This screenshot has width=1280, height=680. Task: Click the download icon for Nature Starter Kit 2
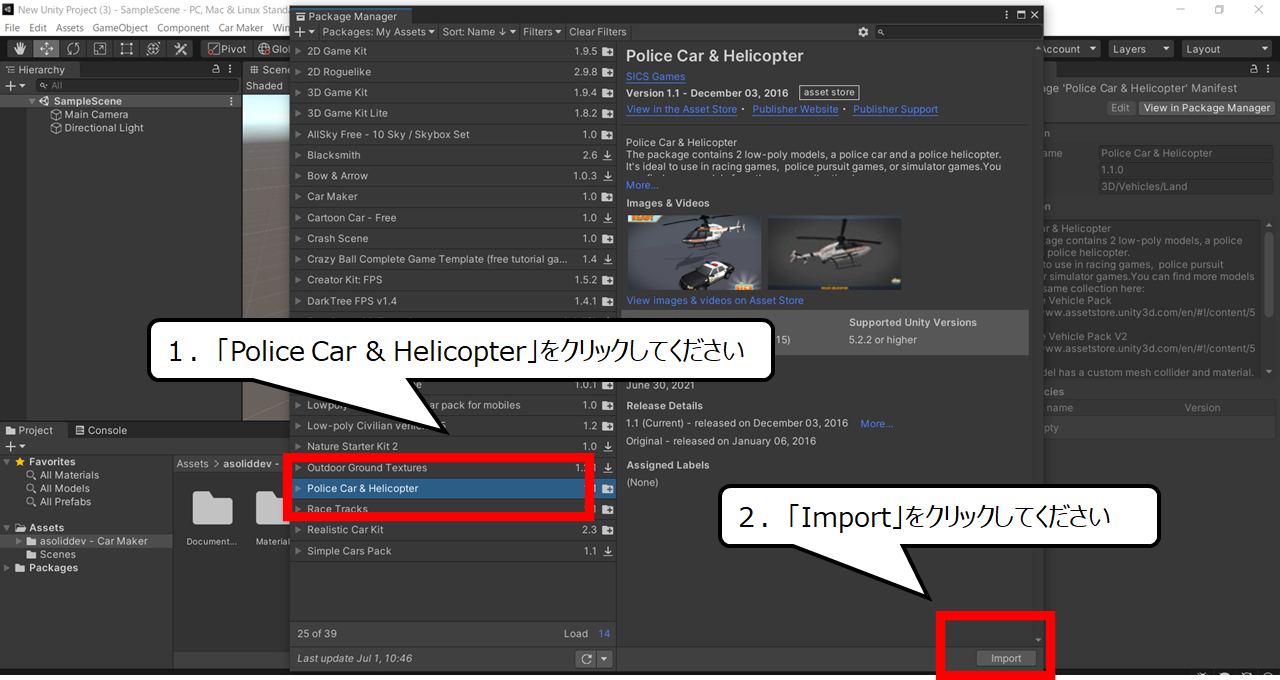click(x=607, y=447)
